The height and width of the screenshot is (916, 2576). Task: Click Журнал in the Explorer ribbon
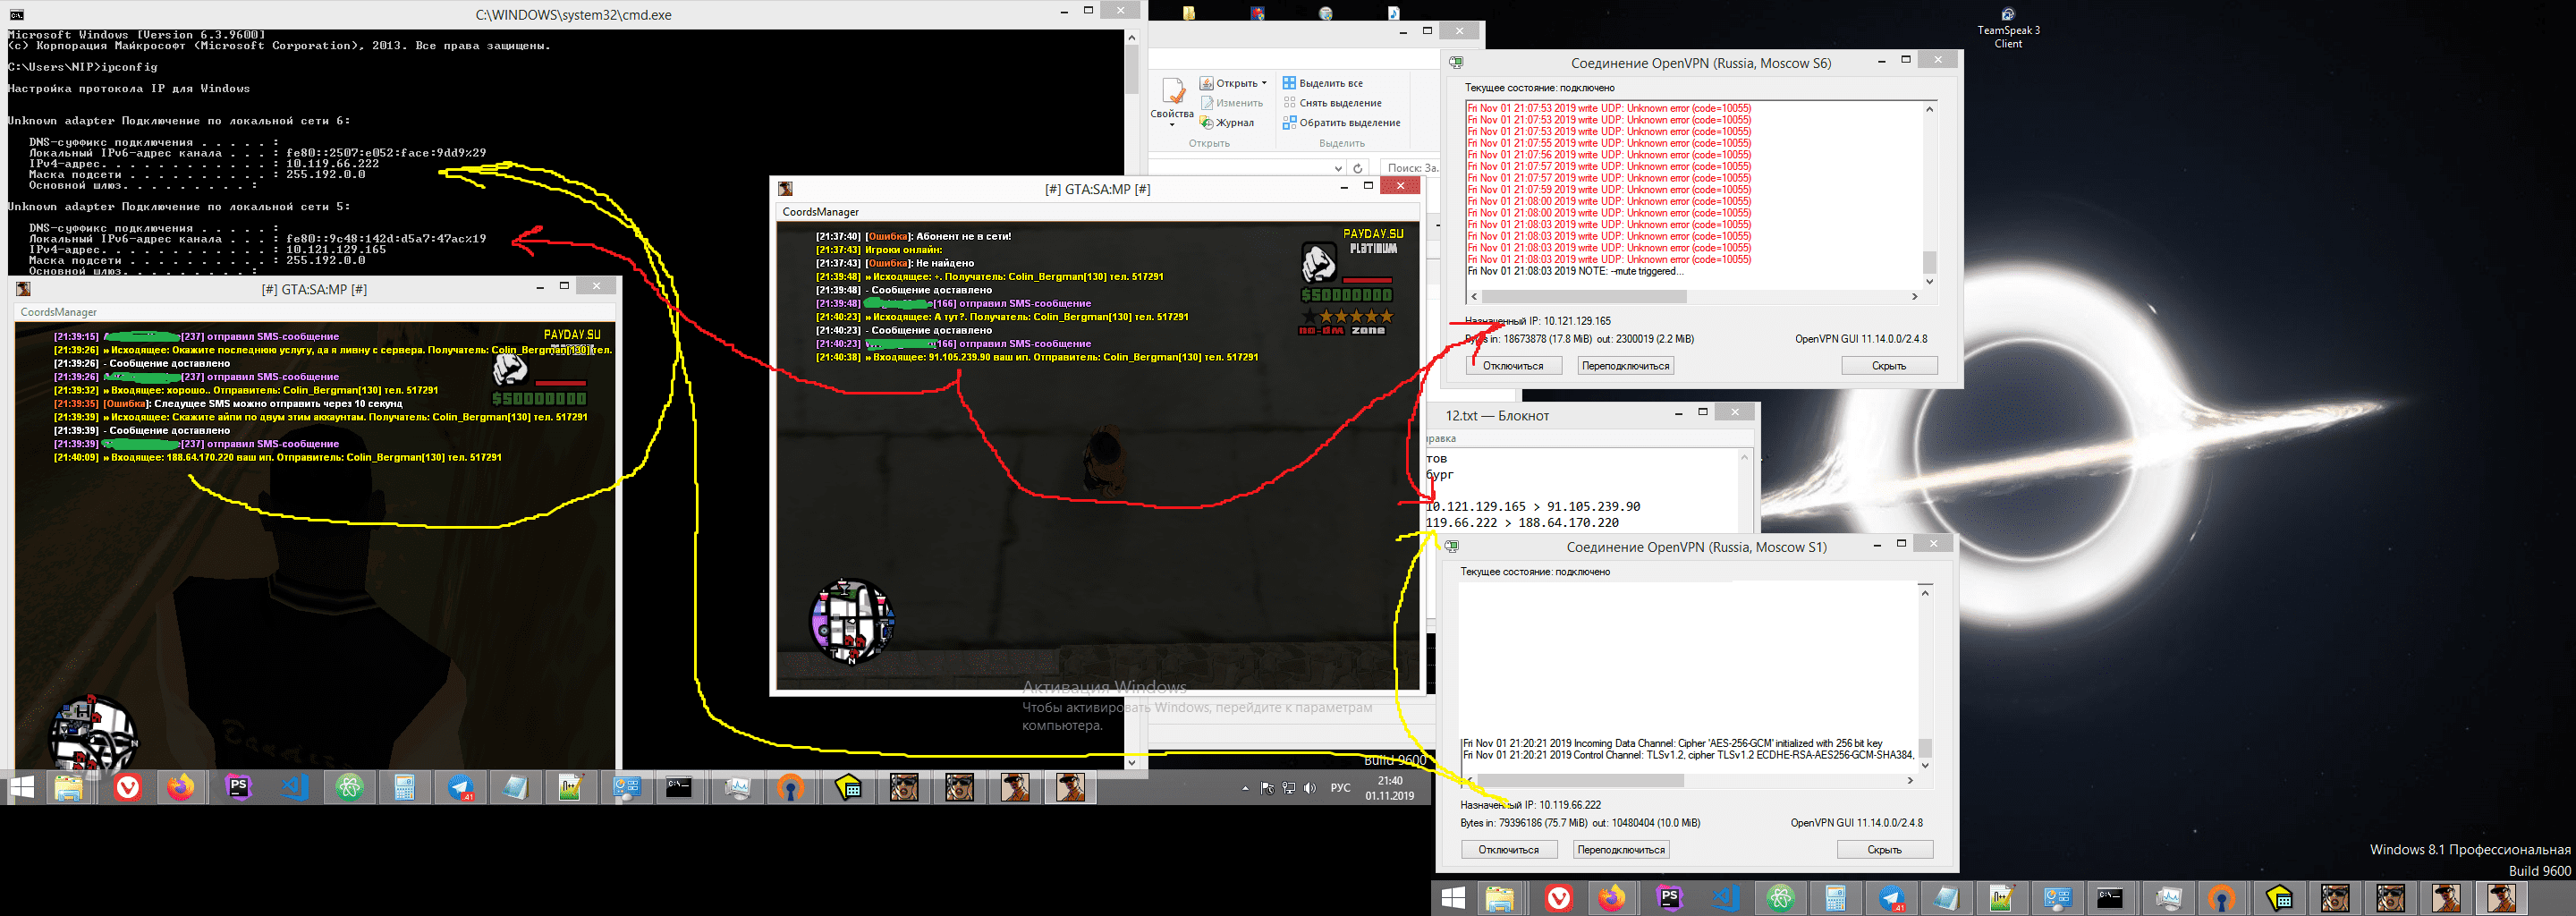pos(1227,123)
